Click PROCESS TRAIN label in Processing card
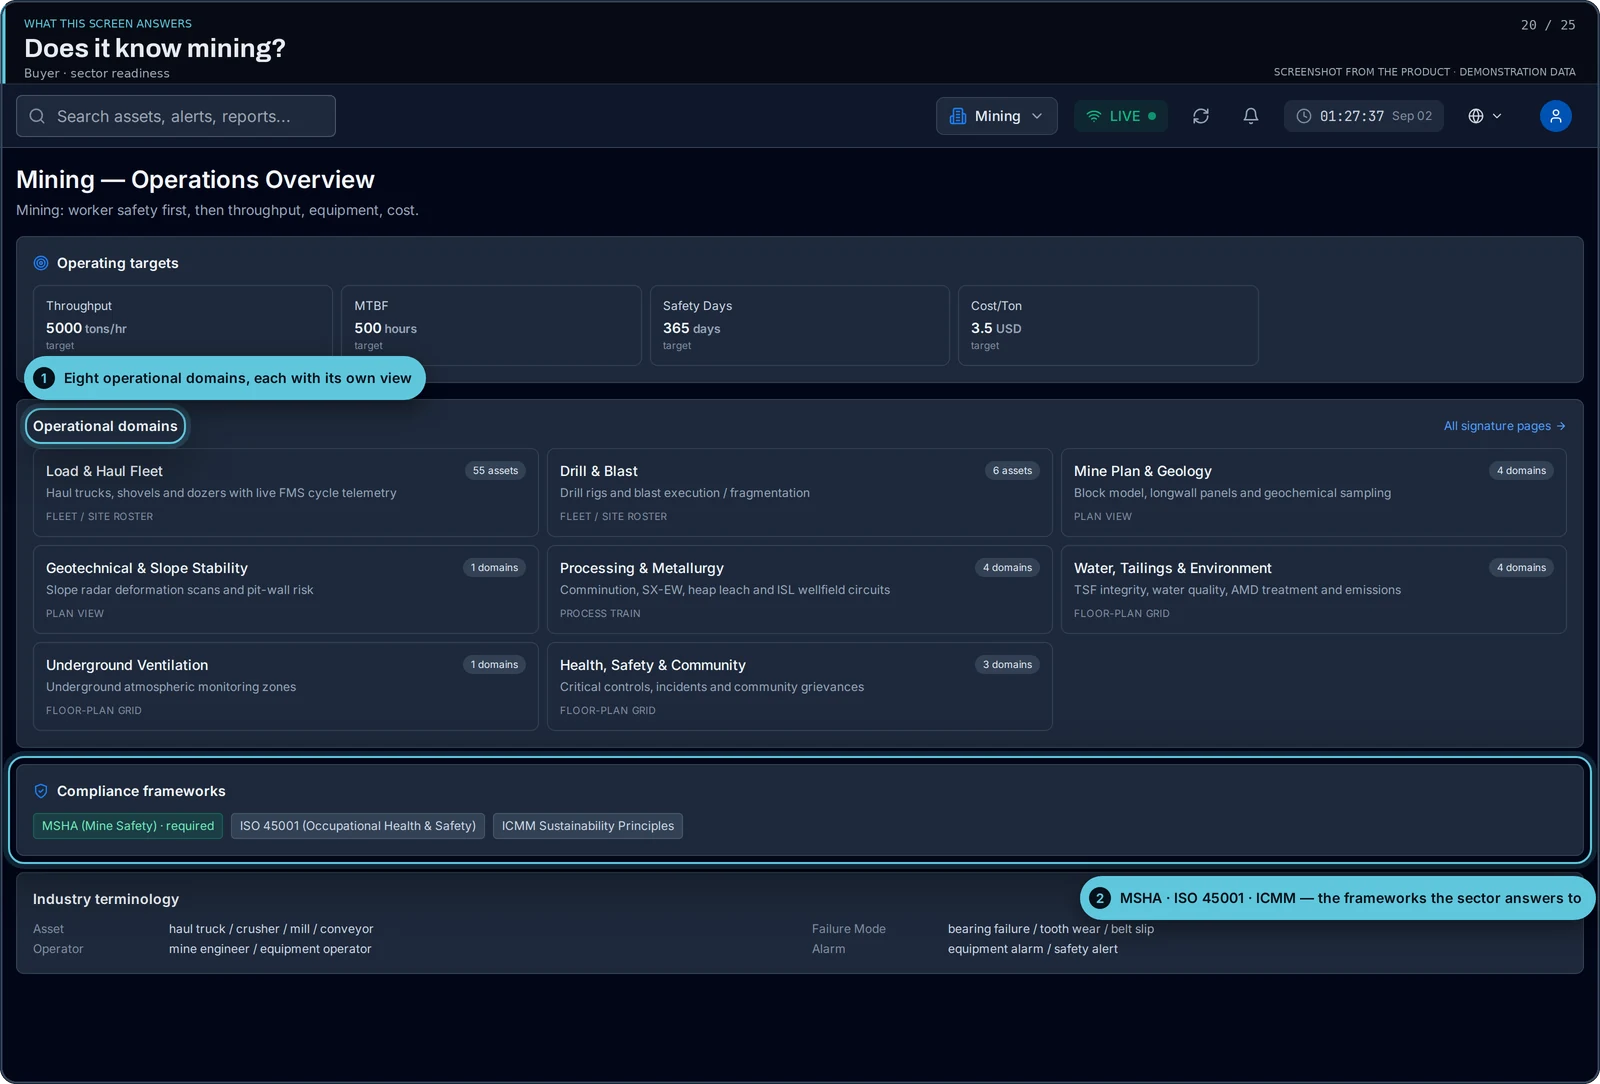The height and width of the screenshot is (1084, 1600). (x=600, y=614)
